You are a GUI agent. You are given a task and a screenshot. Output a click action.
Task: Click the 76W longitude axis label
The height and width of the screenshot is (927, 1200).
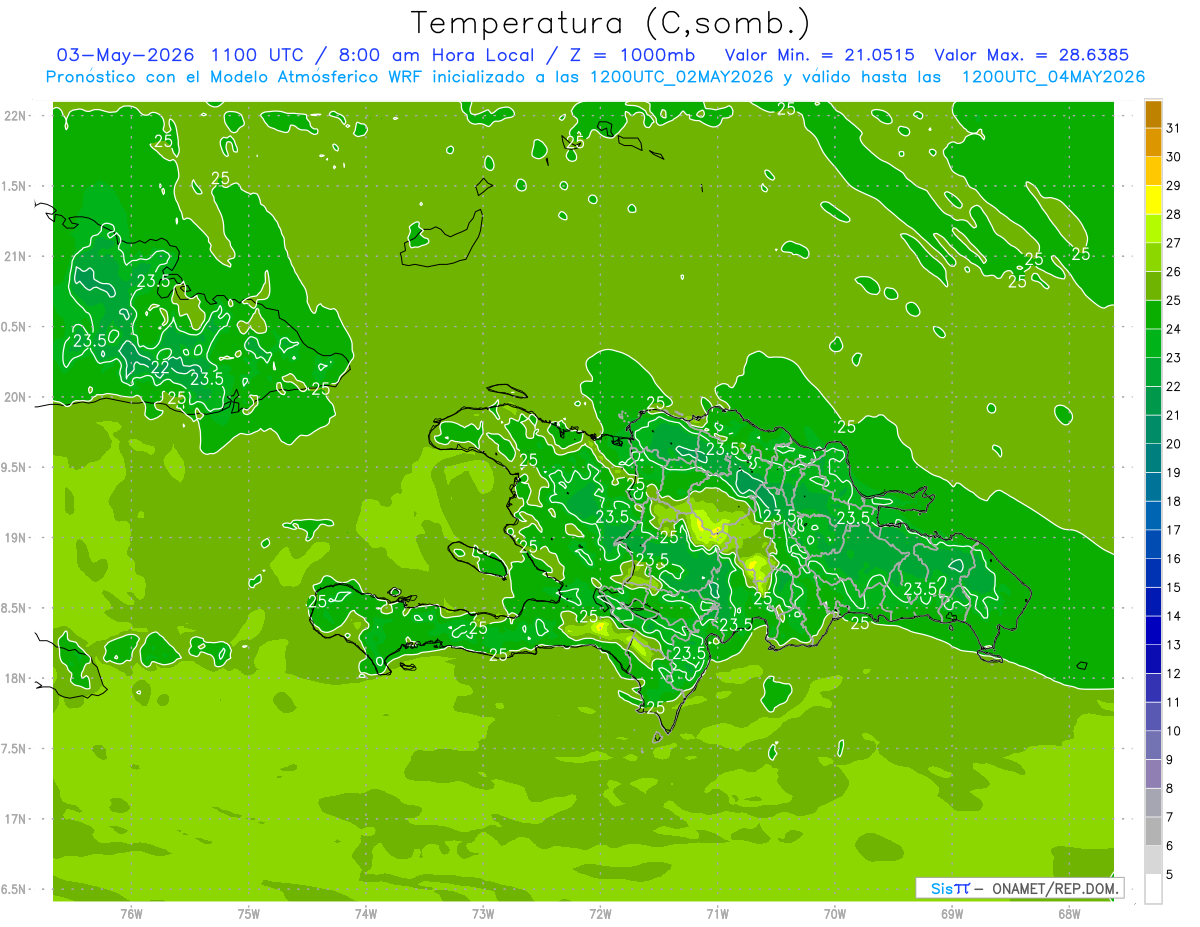pyautogui.click(x=131, y=913)
